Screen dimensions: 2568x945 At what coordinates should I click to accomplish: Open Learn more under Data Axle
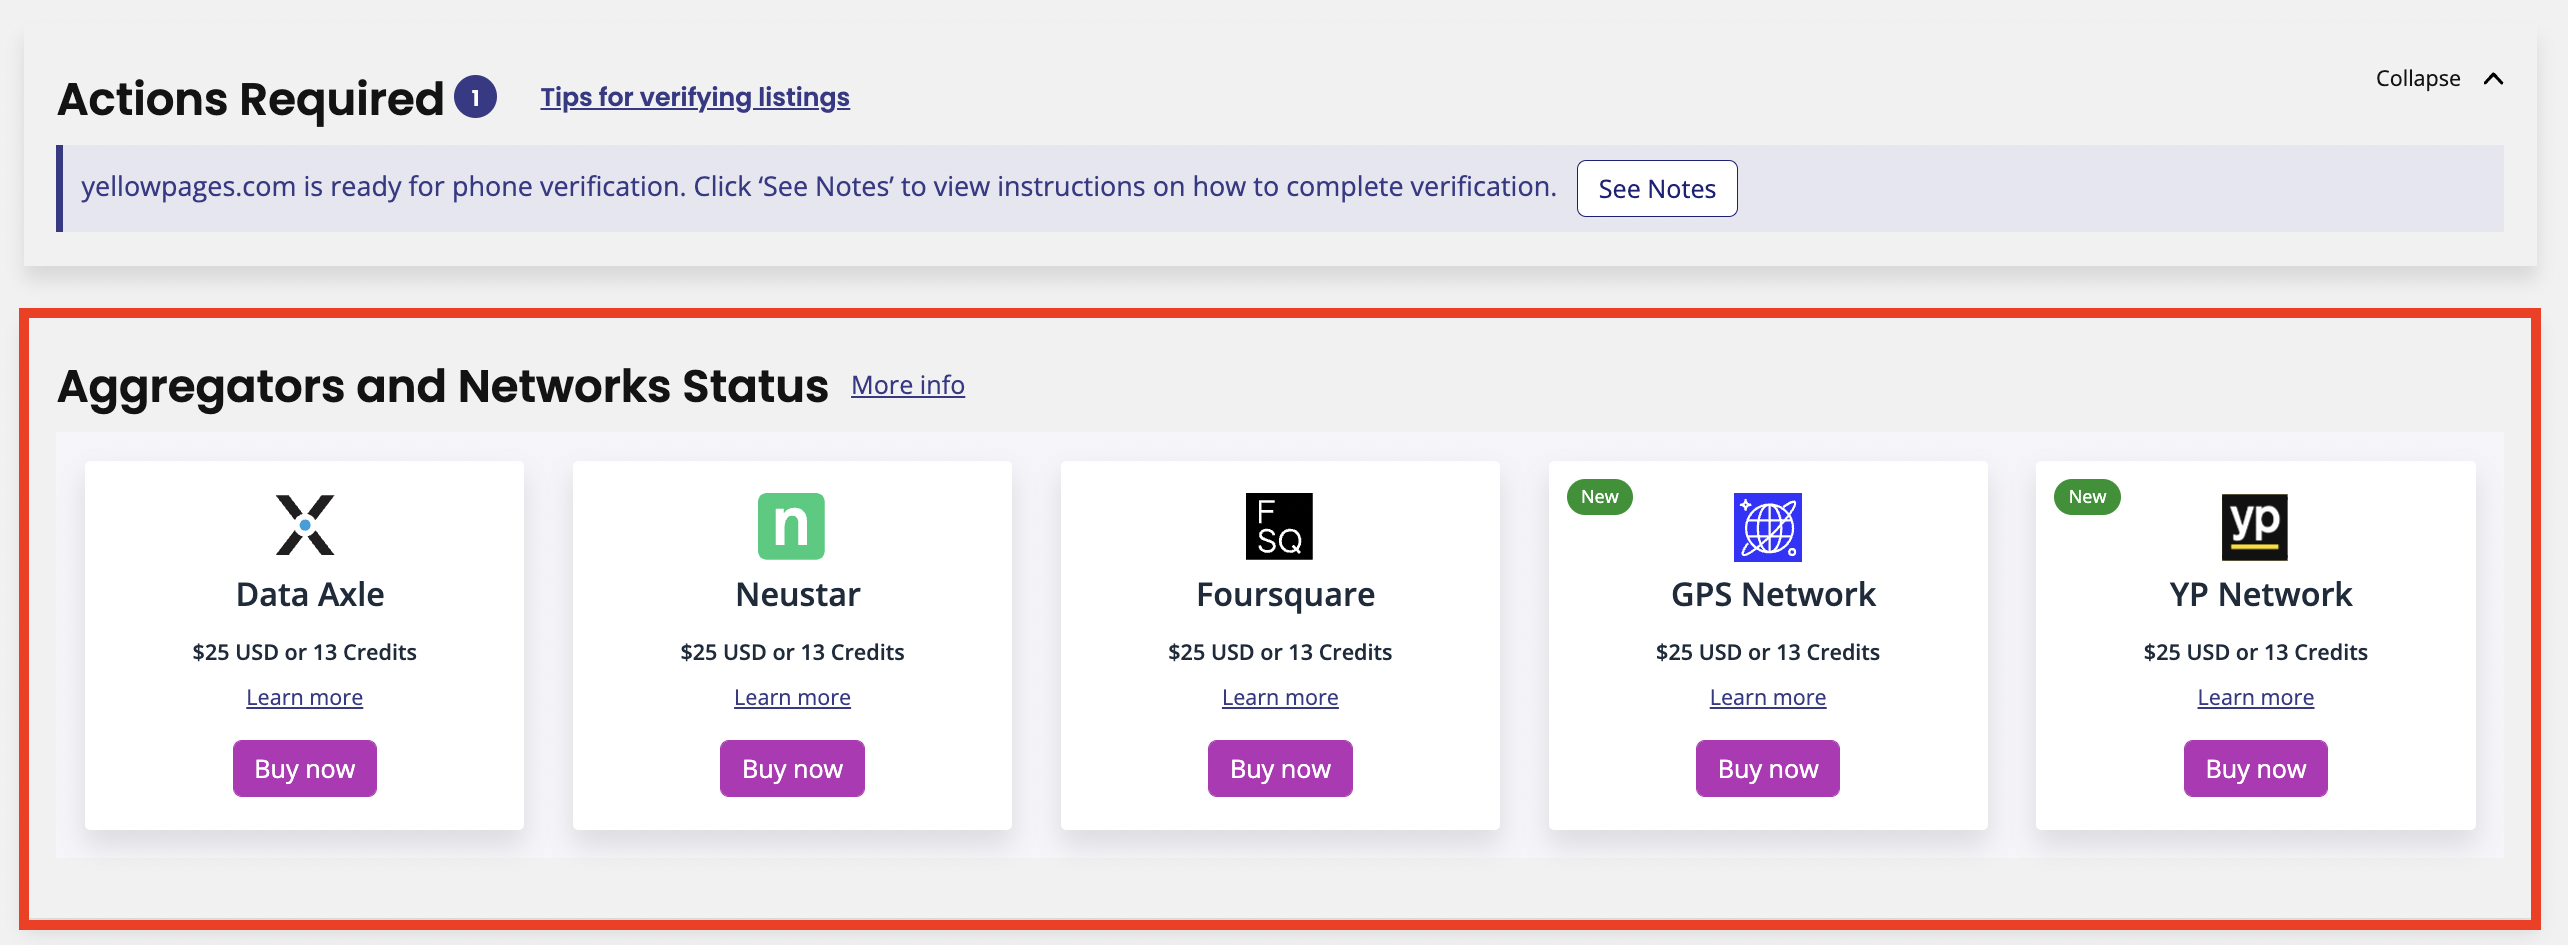(x=305, y=698)
